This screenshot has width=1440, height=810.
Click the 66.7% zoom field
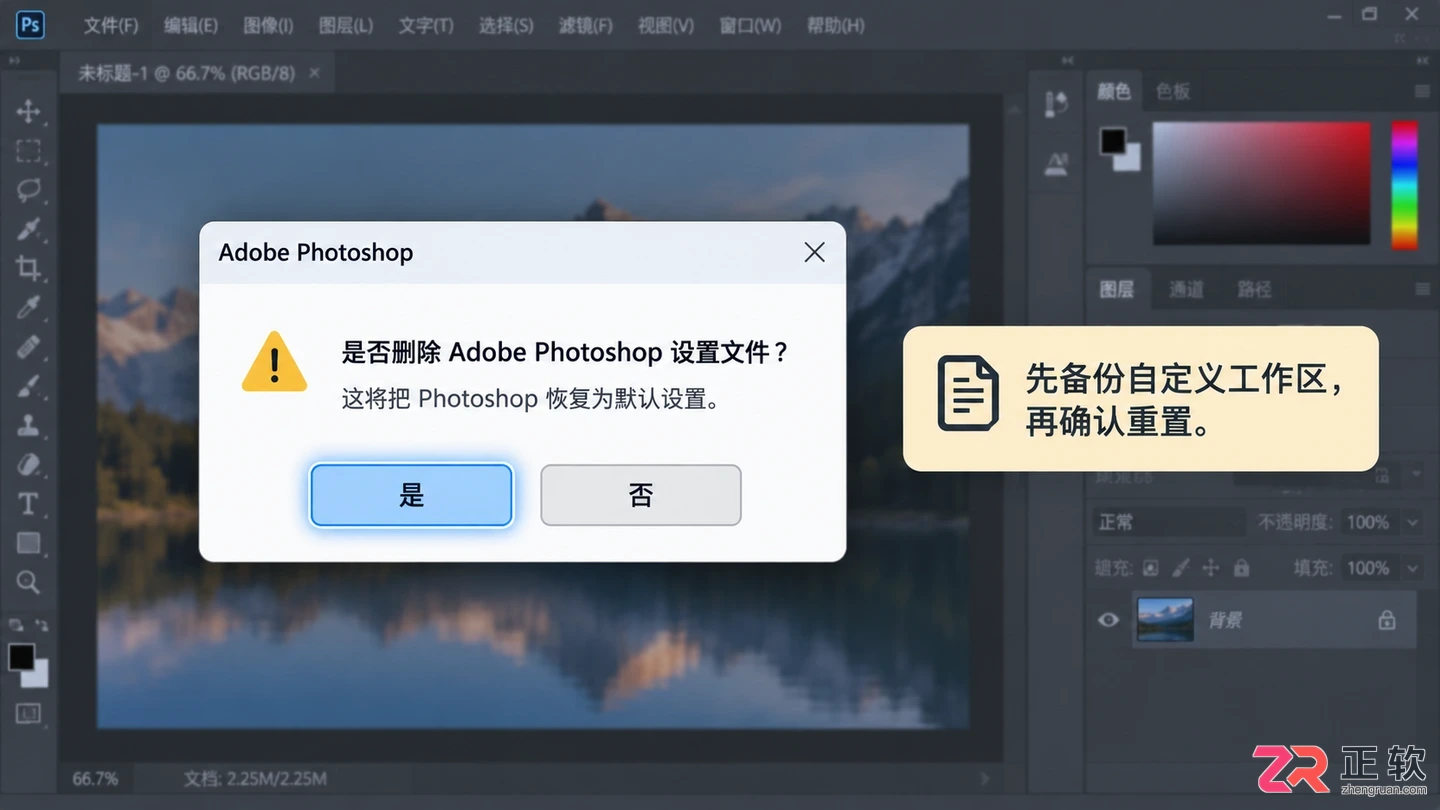click(95, 778)
